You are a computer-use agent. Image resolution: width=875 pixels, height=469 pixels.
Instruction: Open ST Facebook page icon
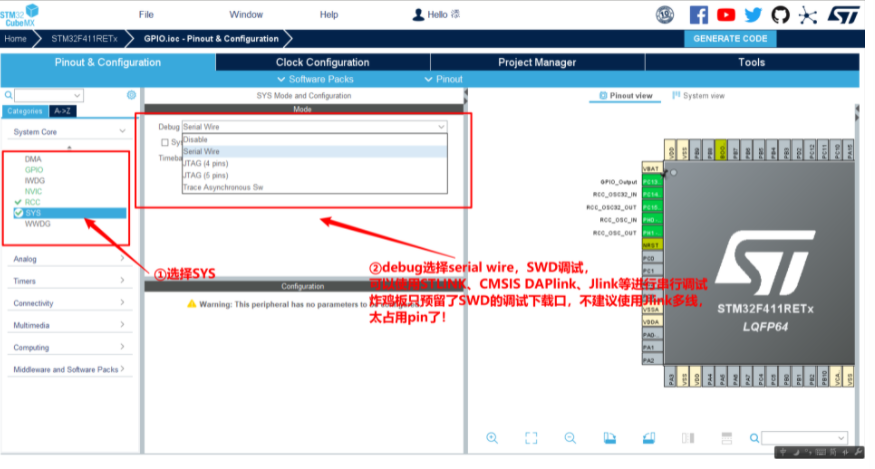[x=698, y=15]
